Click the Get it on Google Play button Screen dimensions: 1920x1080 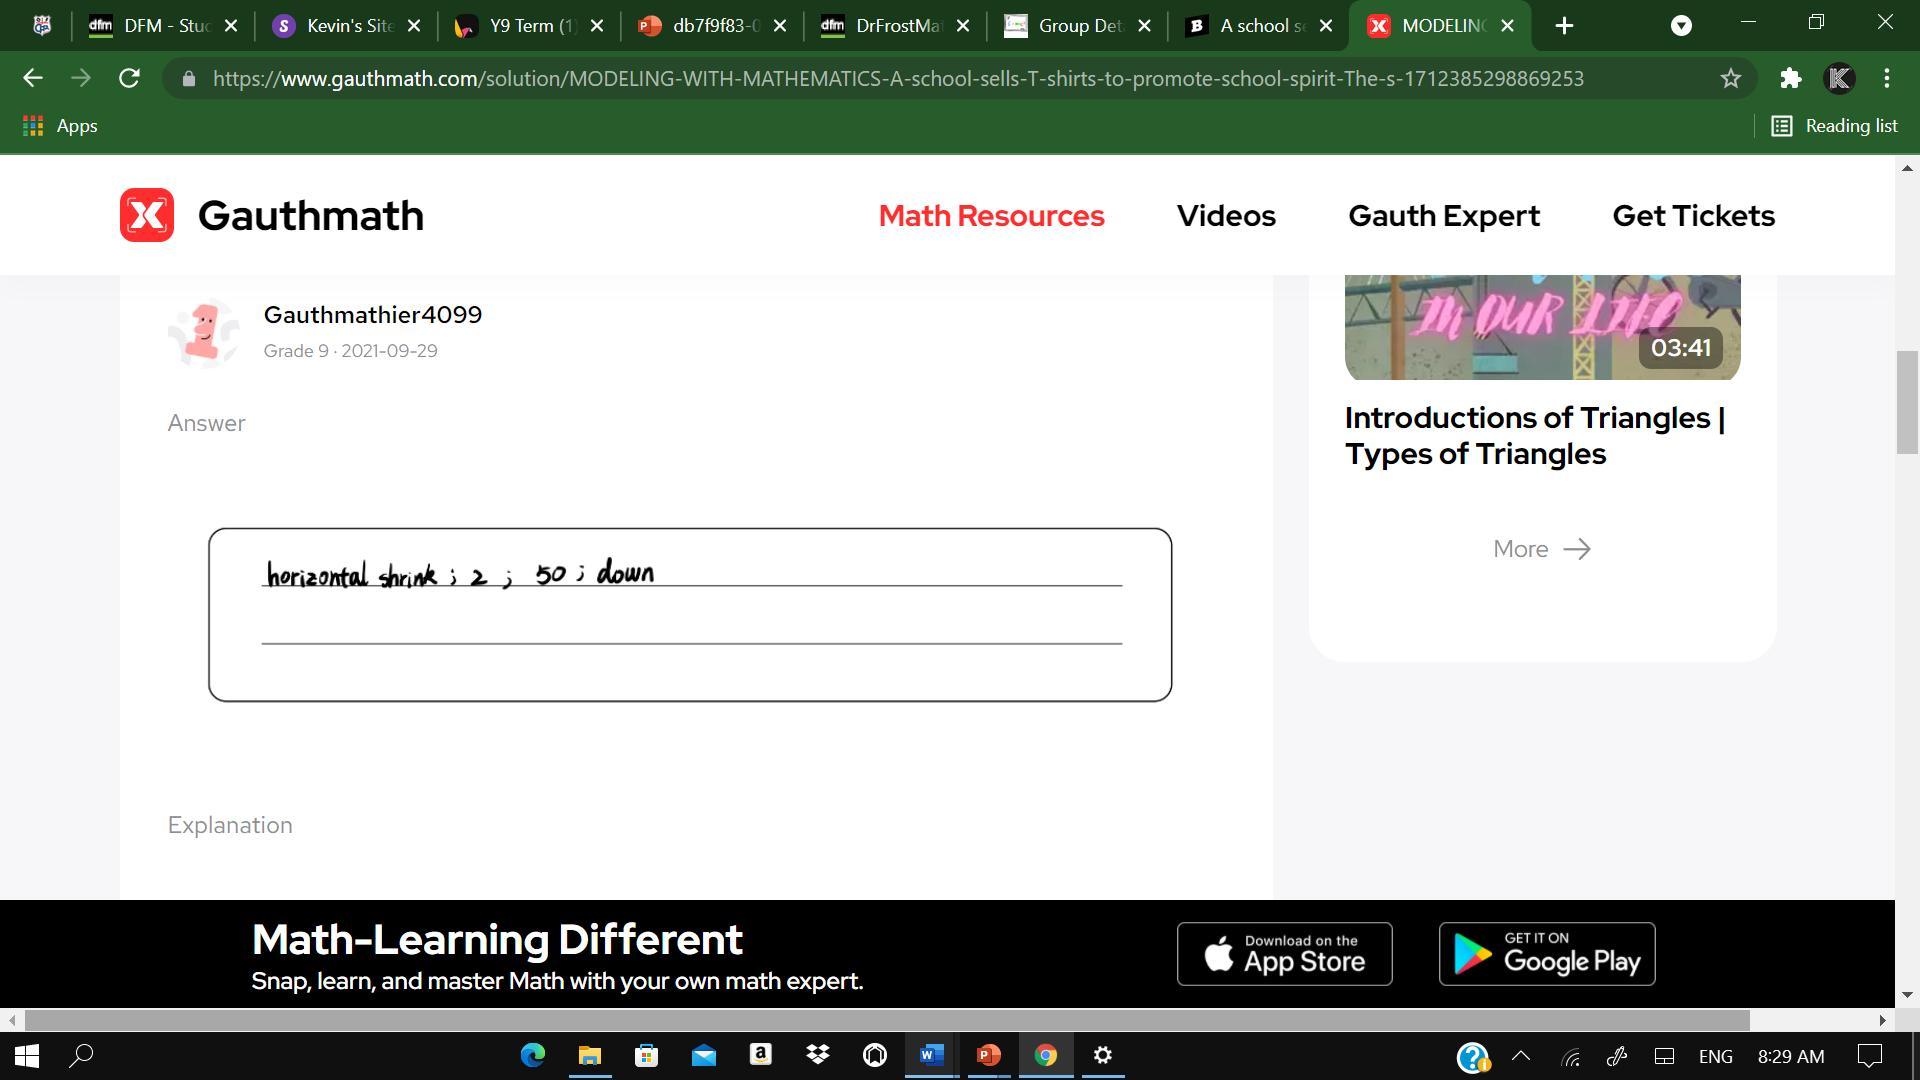[x=1546, y=954]
